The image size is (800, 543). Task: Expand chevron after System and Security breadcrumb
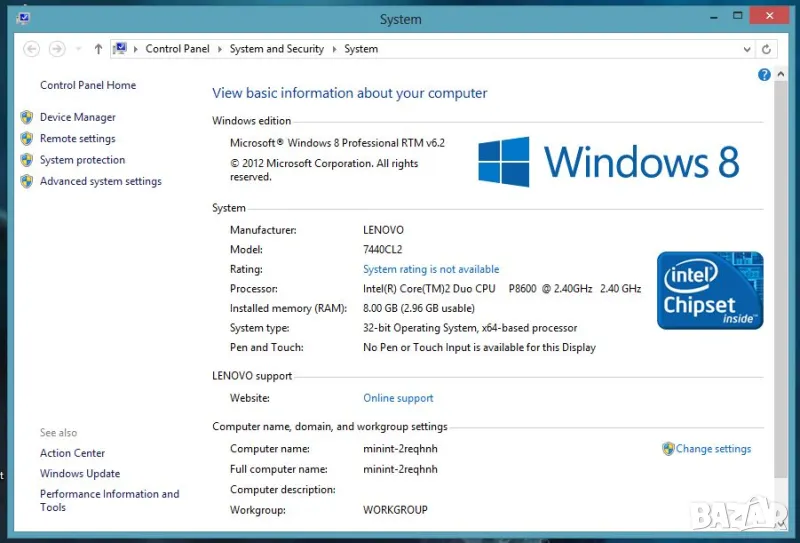pos(334,49)
